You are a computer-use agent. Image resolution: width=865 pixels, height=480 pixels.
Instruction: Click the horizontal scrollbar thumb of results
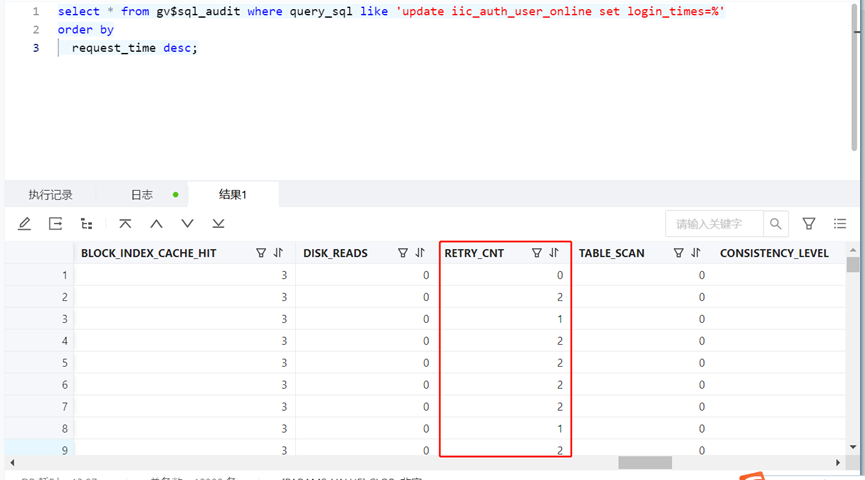(645, 462)
